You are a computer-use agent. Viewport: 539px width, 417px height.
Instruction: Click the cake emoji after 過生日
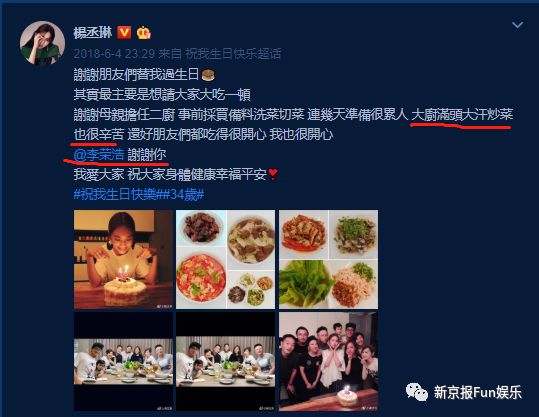coord(208,75)
